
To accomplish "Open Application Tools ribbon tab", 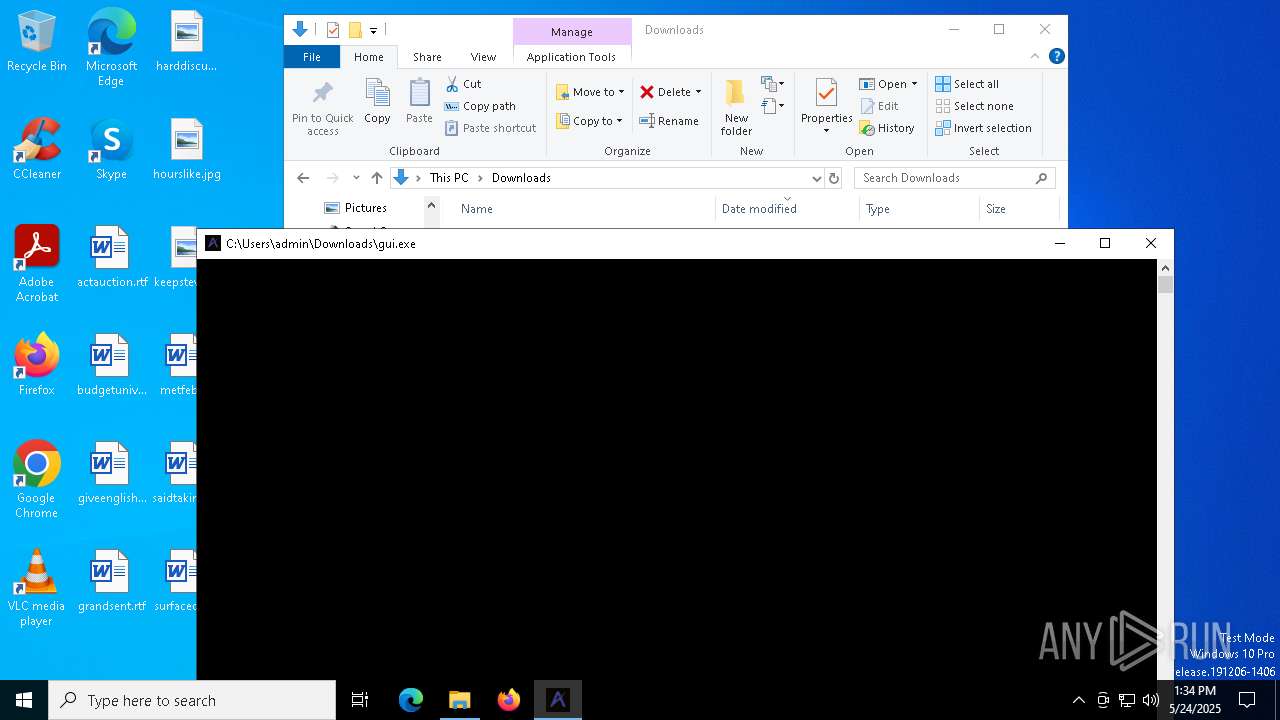I will [571, 57].
